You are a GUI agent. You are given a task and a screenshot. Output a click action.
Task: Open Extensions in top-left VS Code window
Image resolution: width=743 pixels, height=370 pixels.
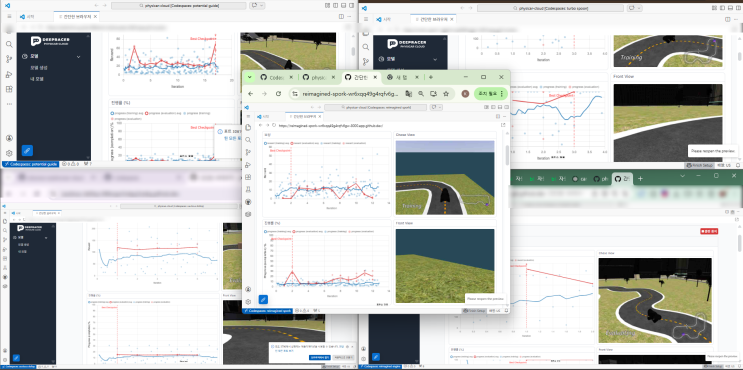click(9, 89)
